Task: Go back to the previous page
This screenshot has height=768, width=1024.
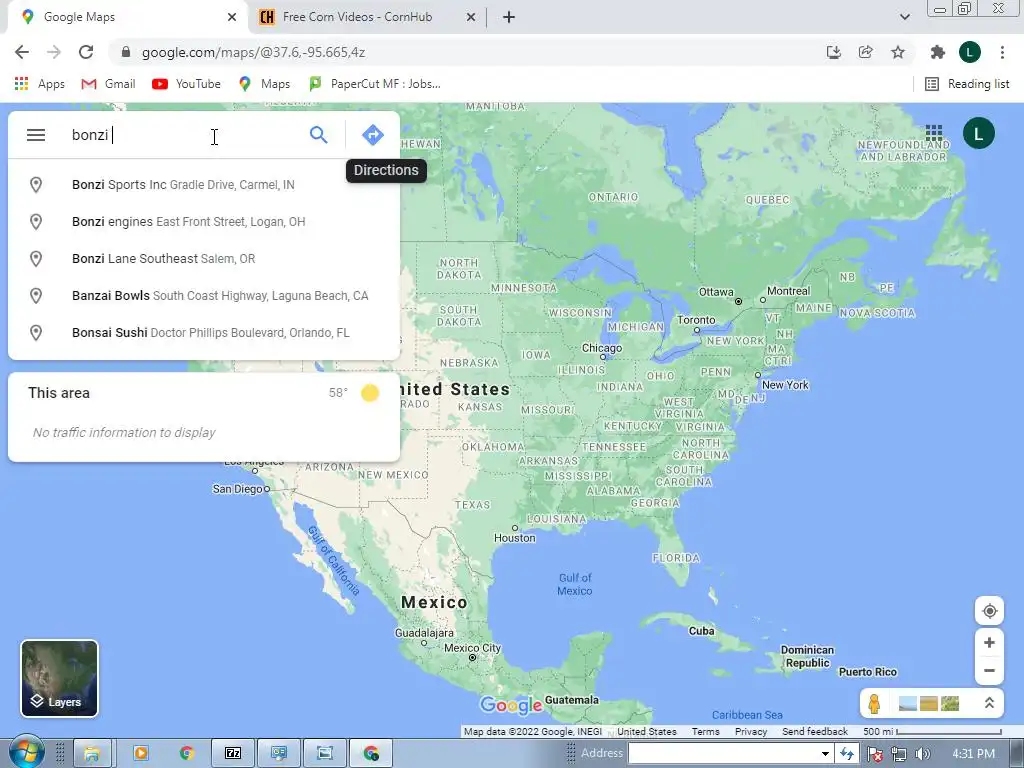Action: 22,52
